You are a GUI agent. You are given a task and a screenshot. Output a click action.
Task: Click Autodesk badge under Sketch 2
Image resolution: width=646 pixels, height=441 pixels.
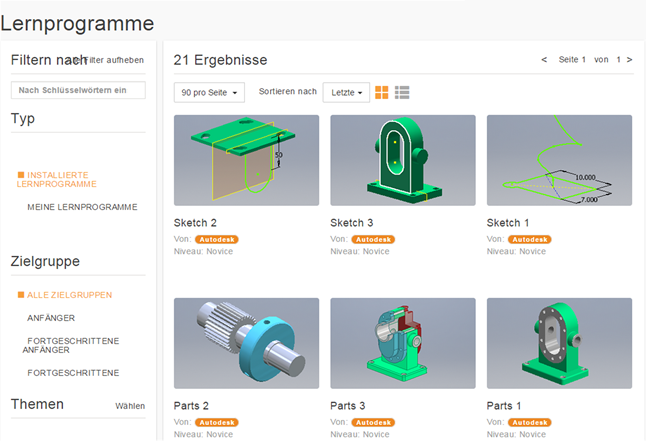217,239
